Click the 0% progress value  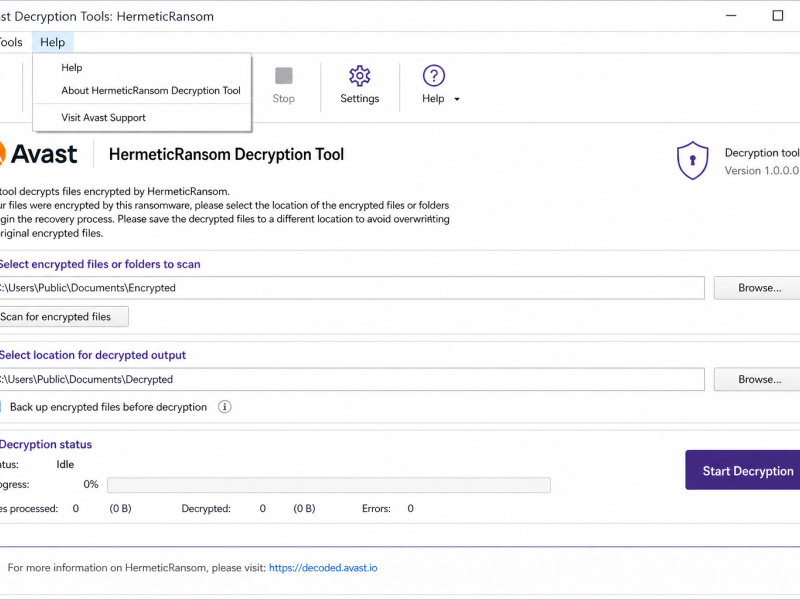(x=91, y=484)
